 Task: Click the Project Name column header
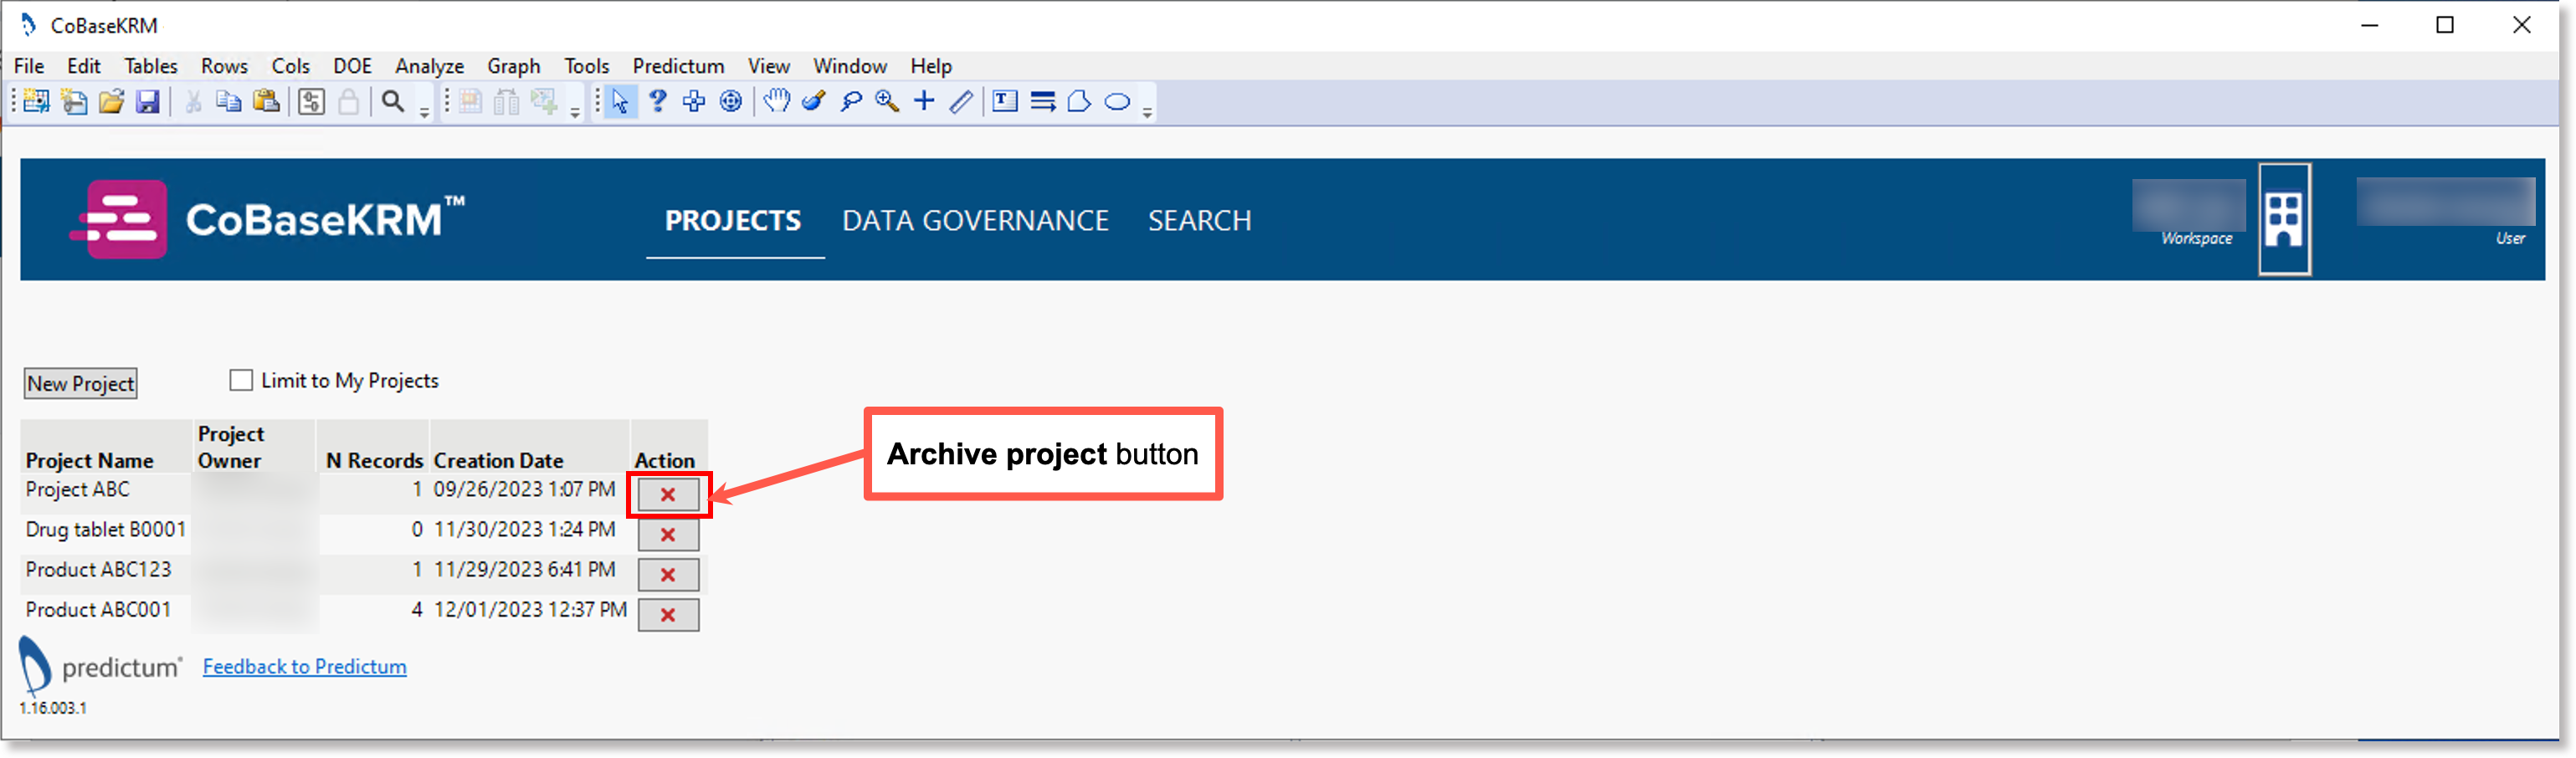[x=90, y=460]
